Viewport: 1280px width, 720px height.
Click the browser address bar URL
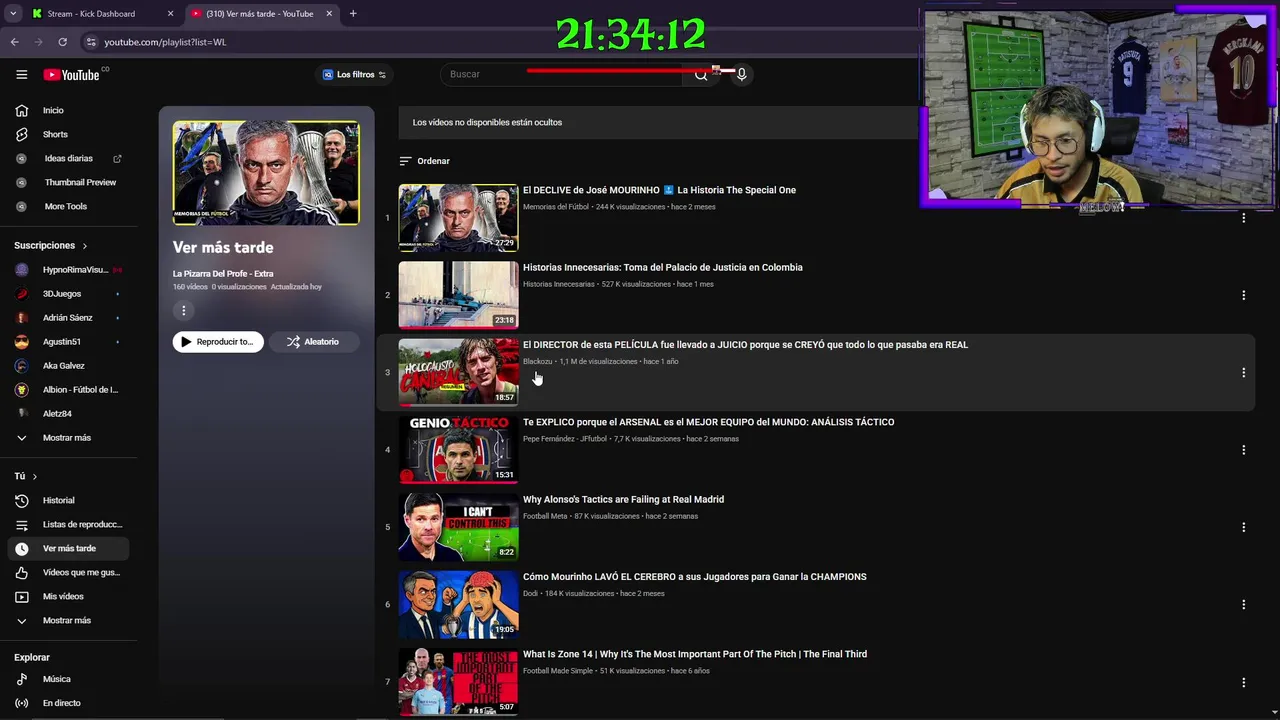click(x=165, y=42)
